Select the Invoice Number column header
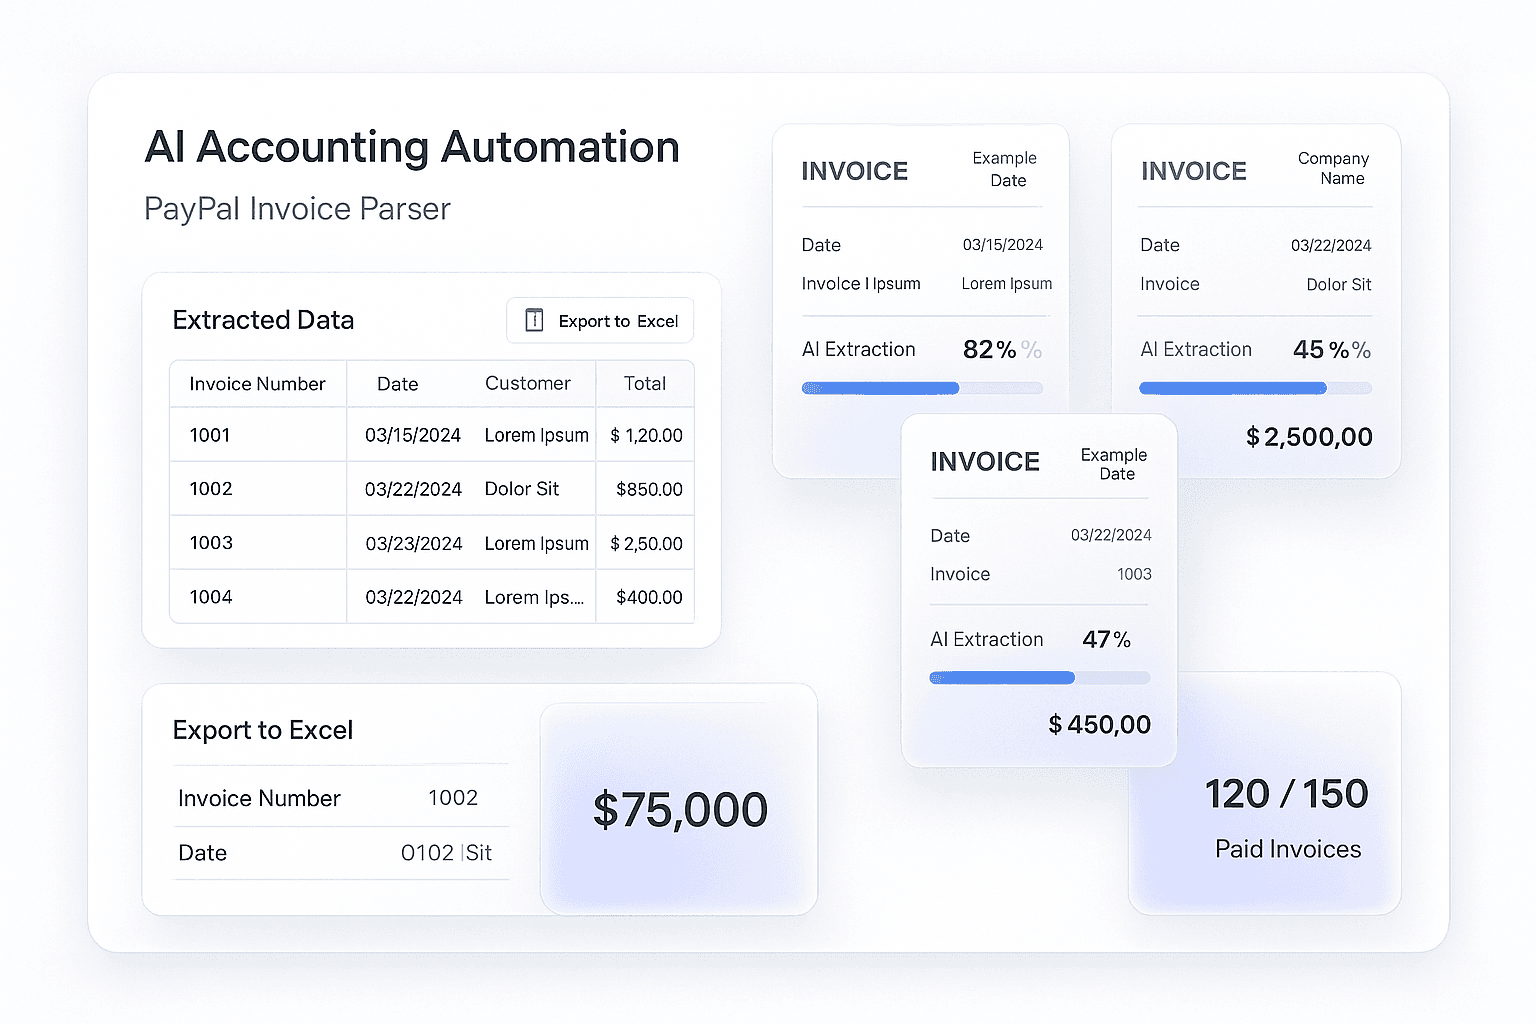Image resolution: width=1536 pixels, height=1024 pixels. [257, 384]
